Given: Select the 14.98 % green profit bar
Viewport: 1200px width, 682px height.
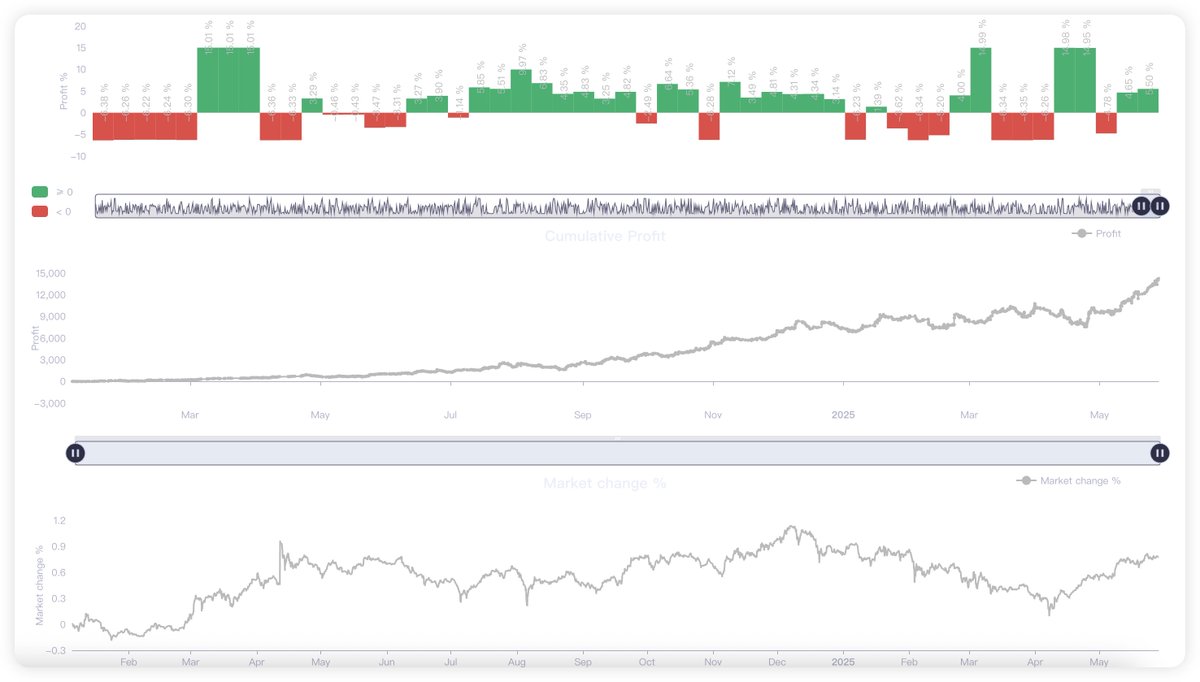Looking at the screenshot, I should [x=1064, y=80].
